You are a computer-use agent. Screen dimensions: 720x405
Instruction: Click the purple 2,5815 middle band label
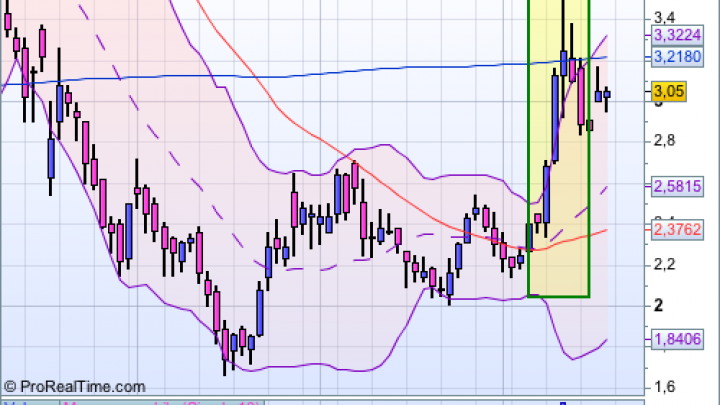click(677, 186)
